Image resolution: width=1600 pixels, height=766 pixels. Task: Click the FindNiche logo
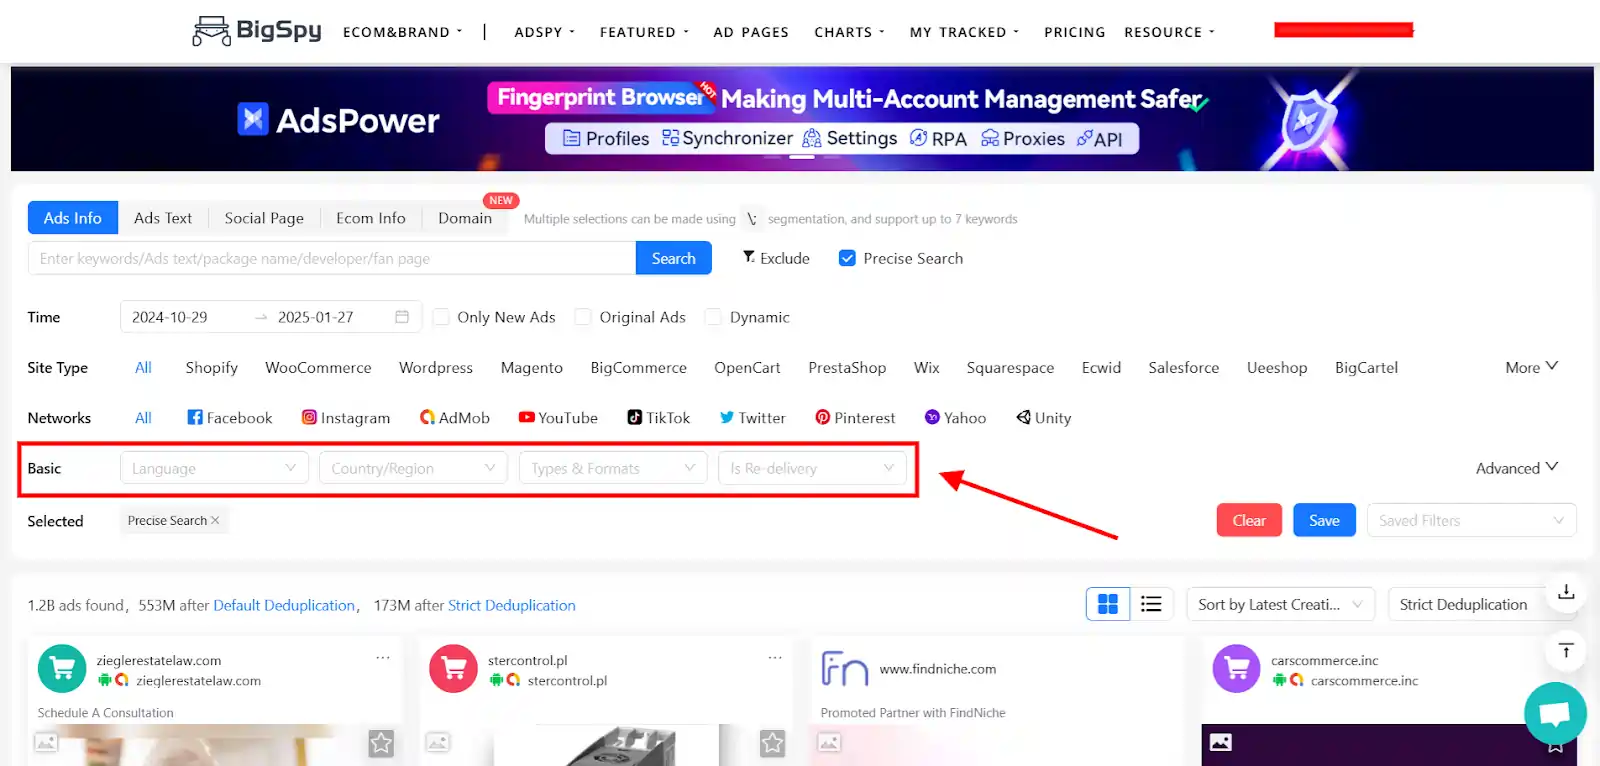845,669
